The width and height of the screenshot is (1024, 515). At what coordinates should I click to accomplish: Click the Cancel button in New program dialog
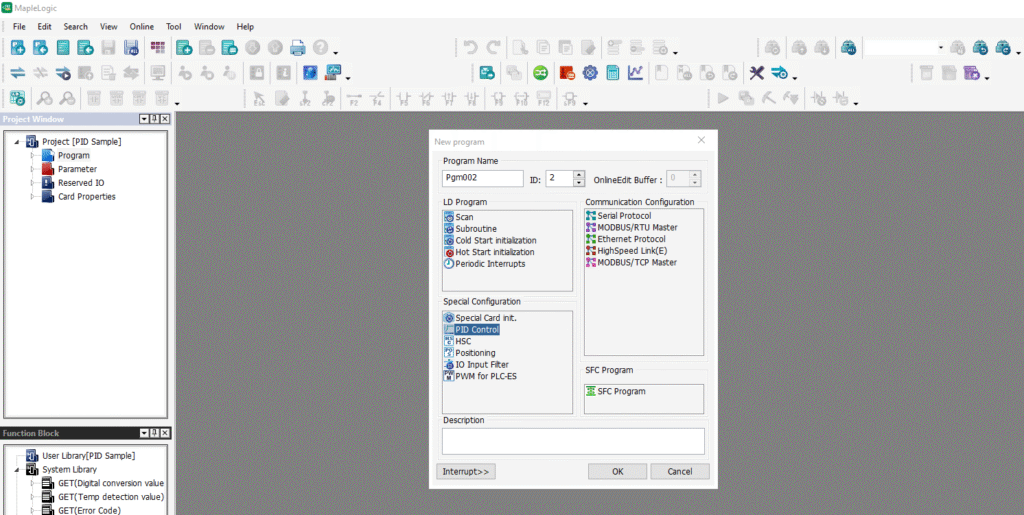pos(680,471)
